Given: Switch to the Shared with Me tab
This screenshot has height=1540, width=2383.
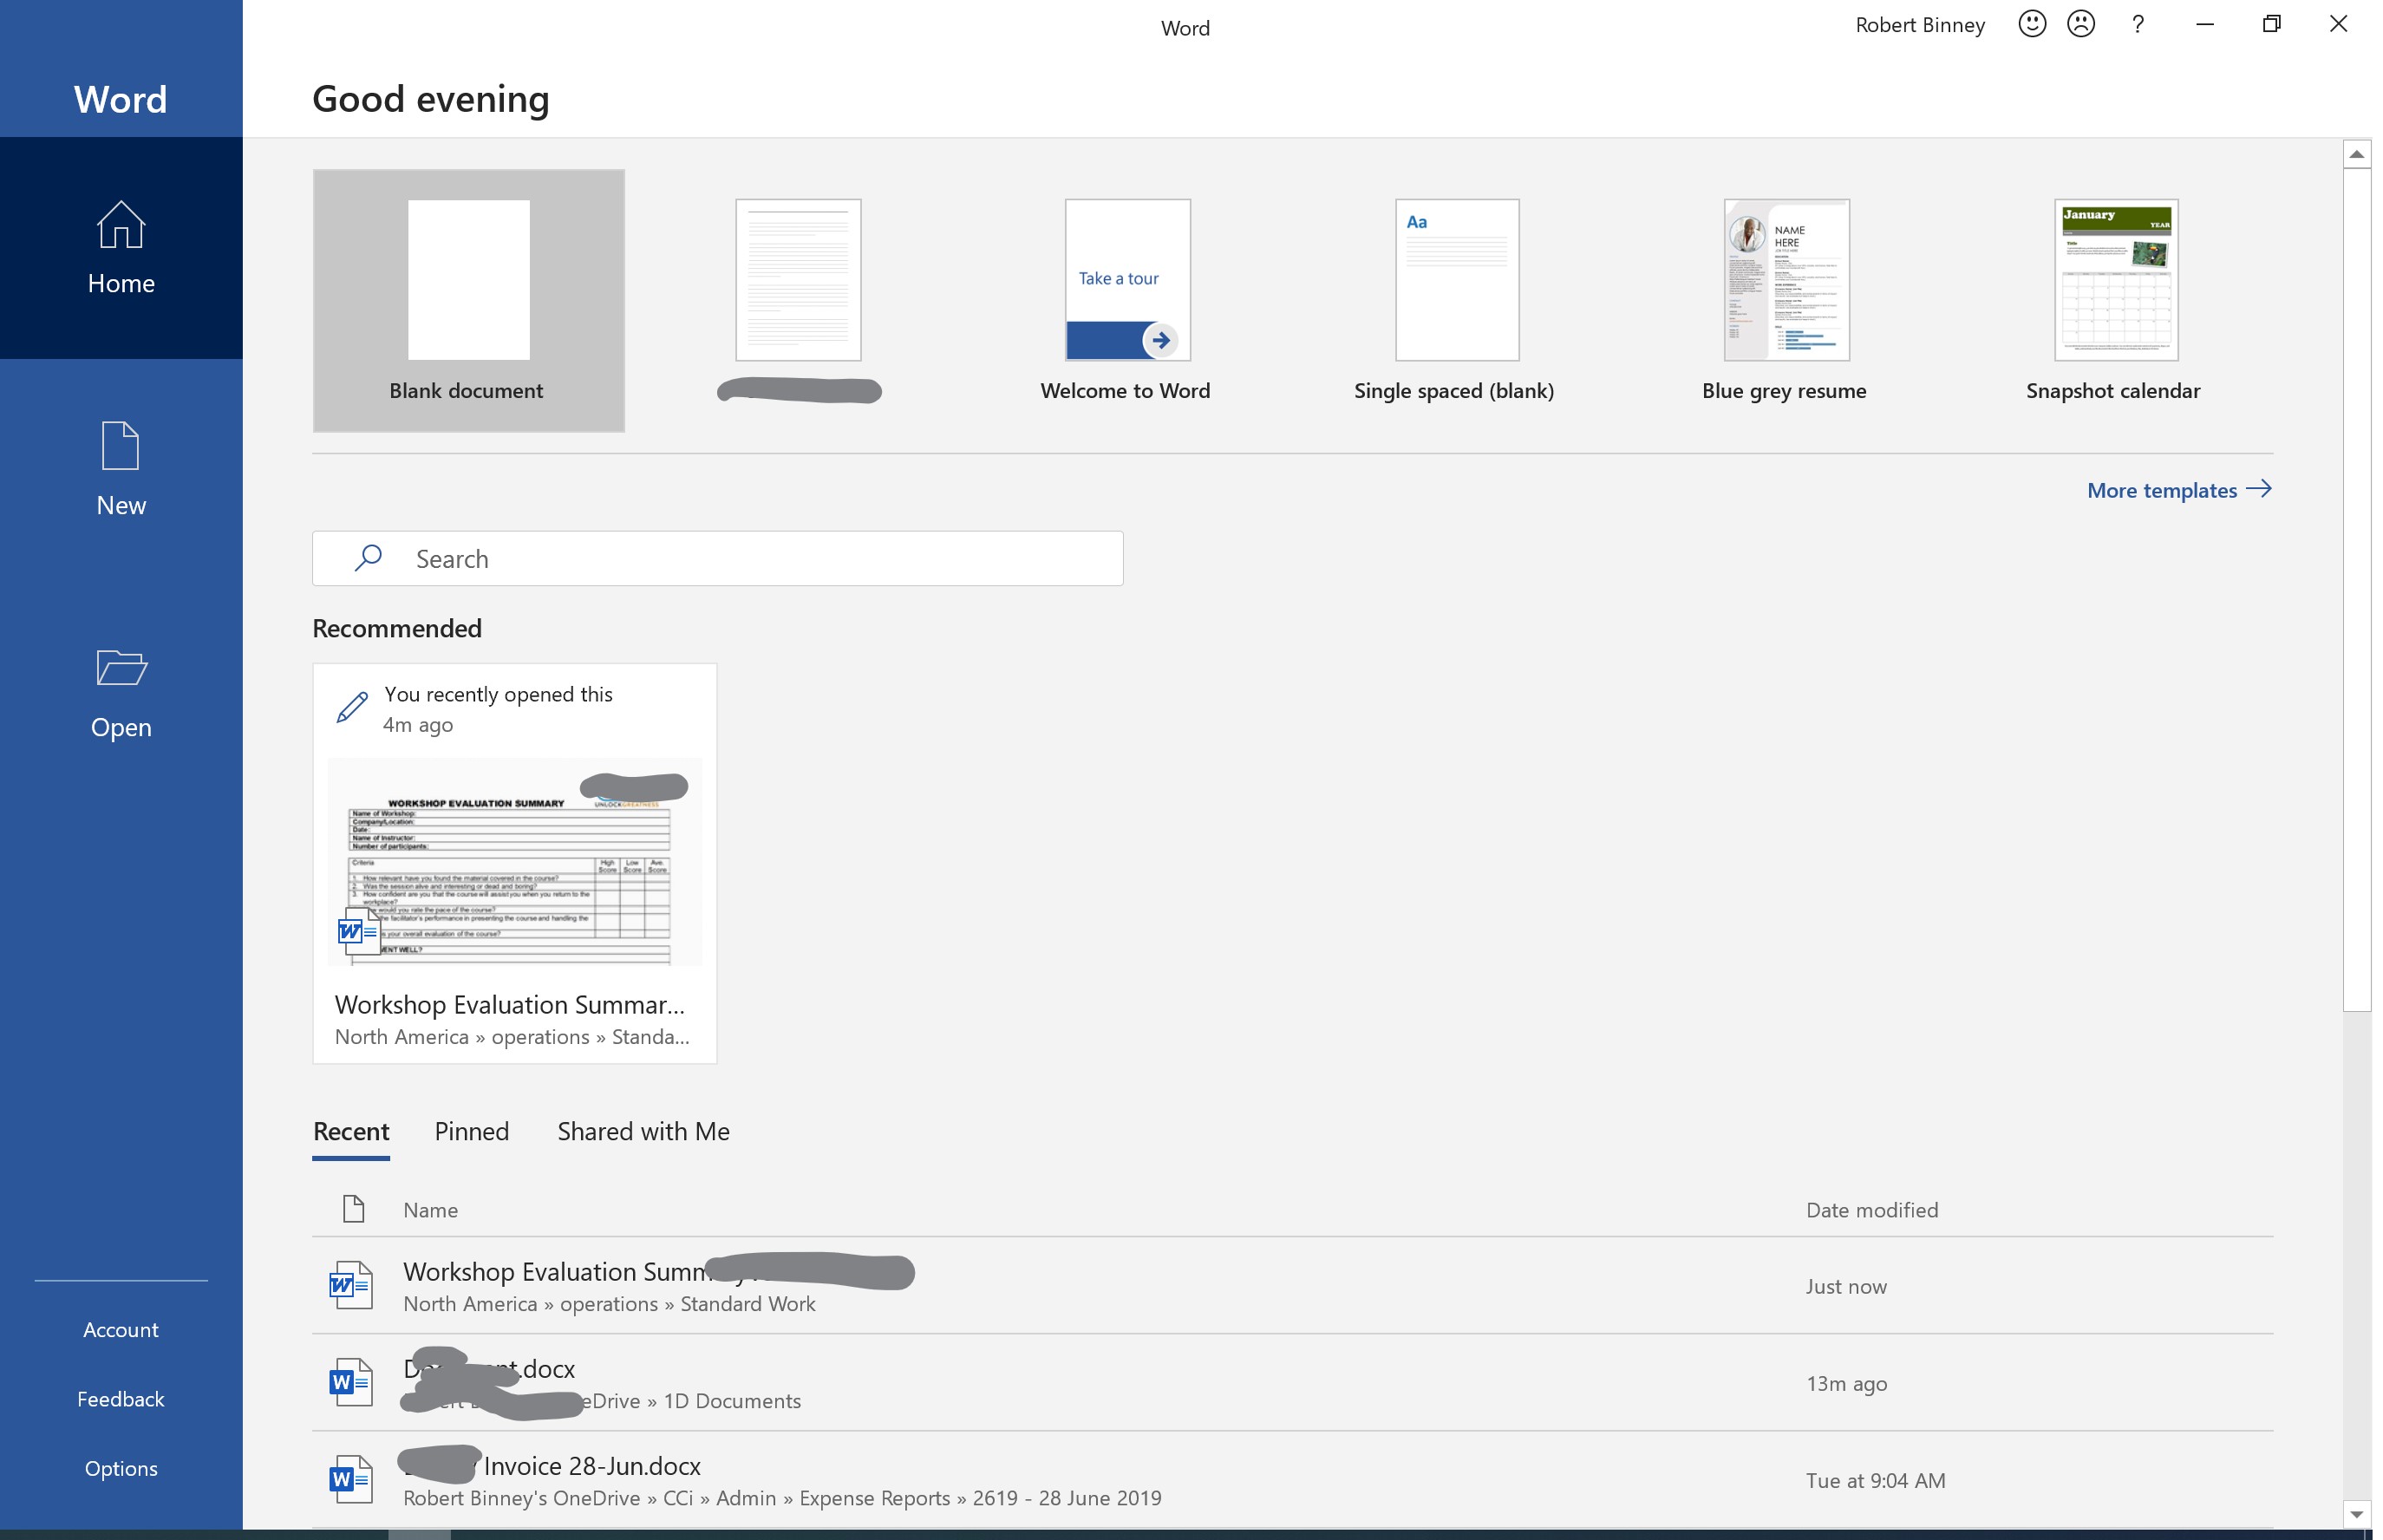Looking at the screenshot, I should [x=643, y=1131].
